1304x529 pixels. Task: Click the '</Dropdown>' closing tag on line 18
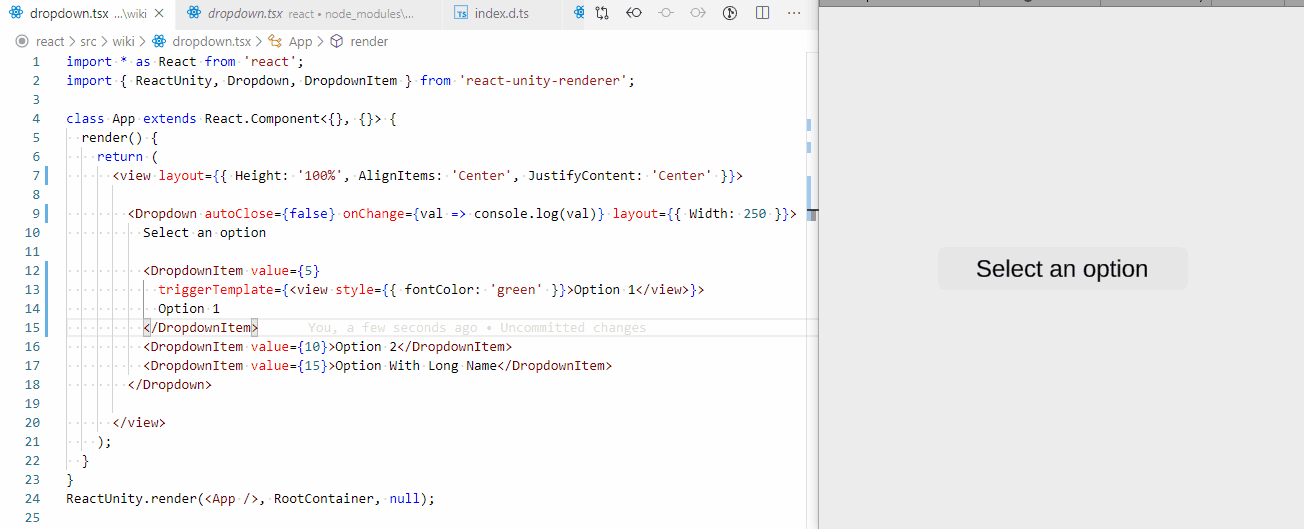(170, 385)
